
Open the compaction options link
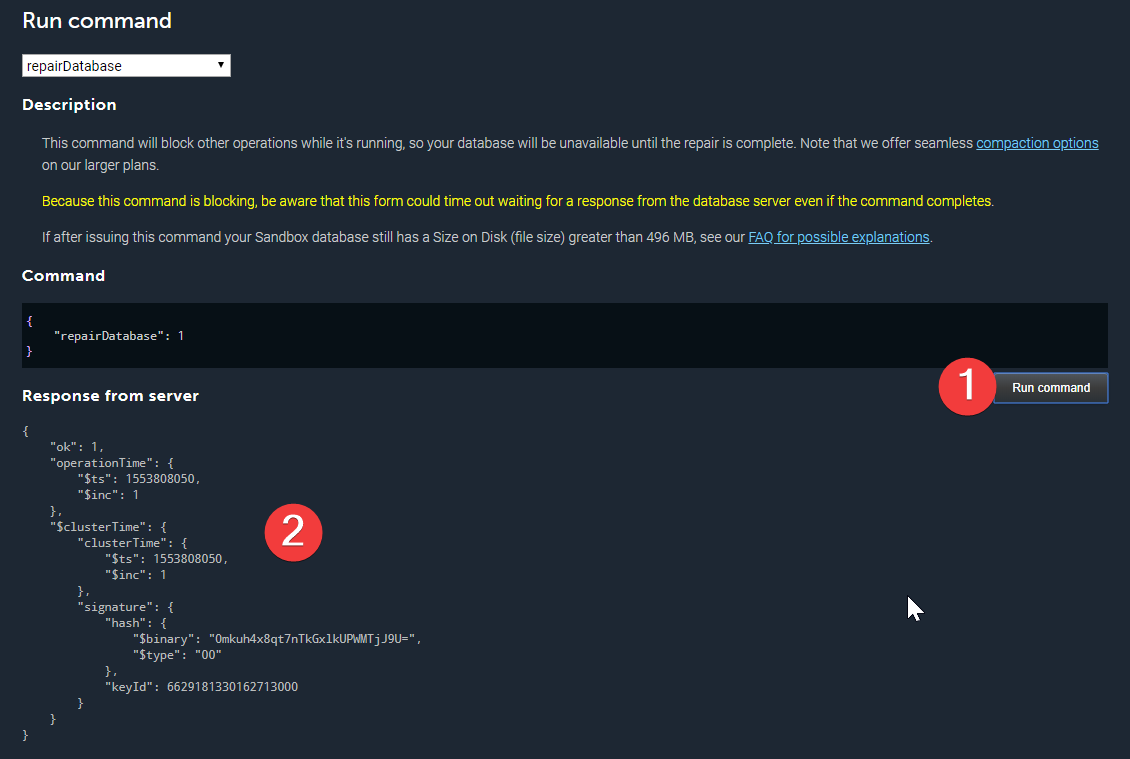click(1037, 143)
